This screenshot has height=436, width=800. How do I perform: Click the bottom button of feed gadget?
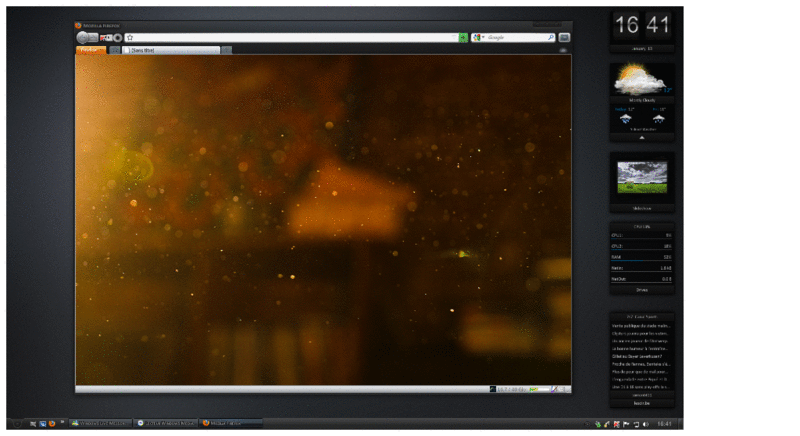point(642,403)
